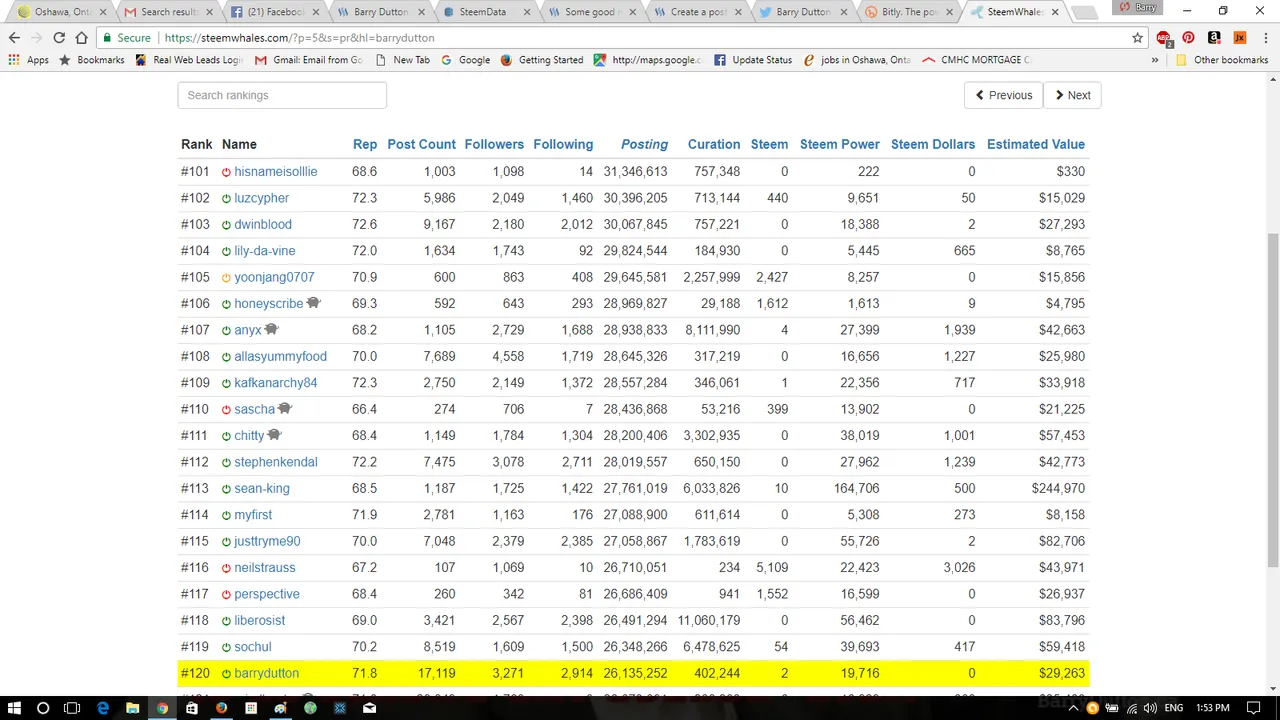Go to Previous rankings page

[x=1004, y=95]
